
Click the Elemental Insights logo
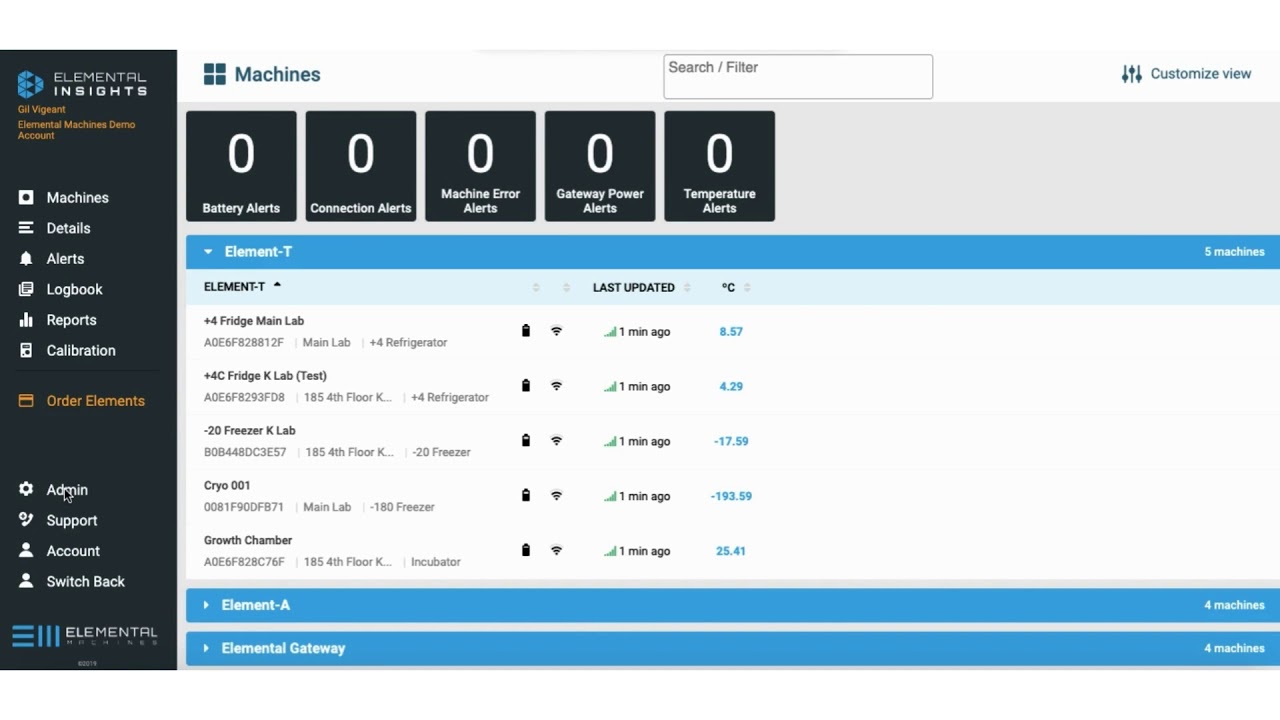coord(82,84)
